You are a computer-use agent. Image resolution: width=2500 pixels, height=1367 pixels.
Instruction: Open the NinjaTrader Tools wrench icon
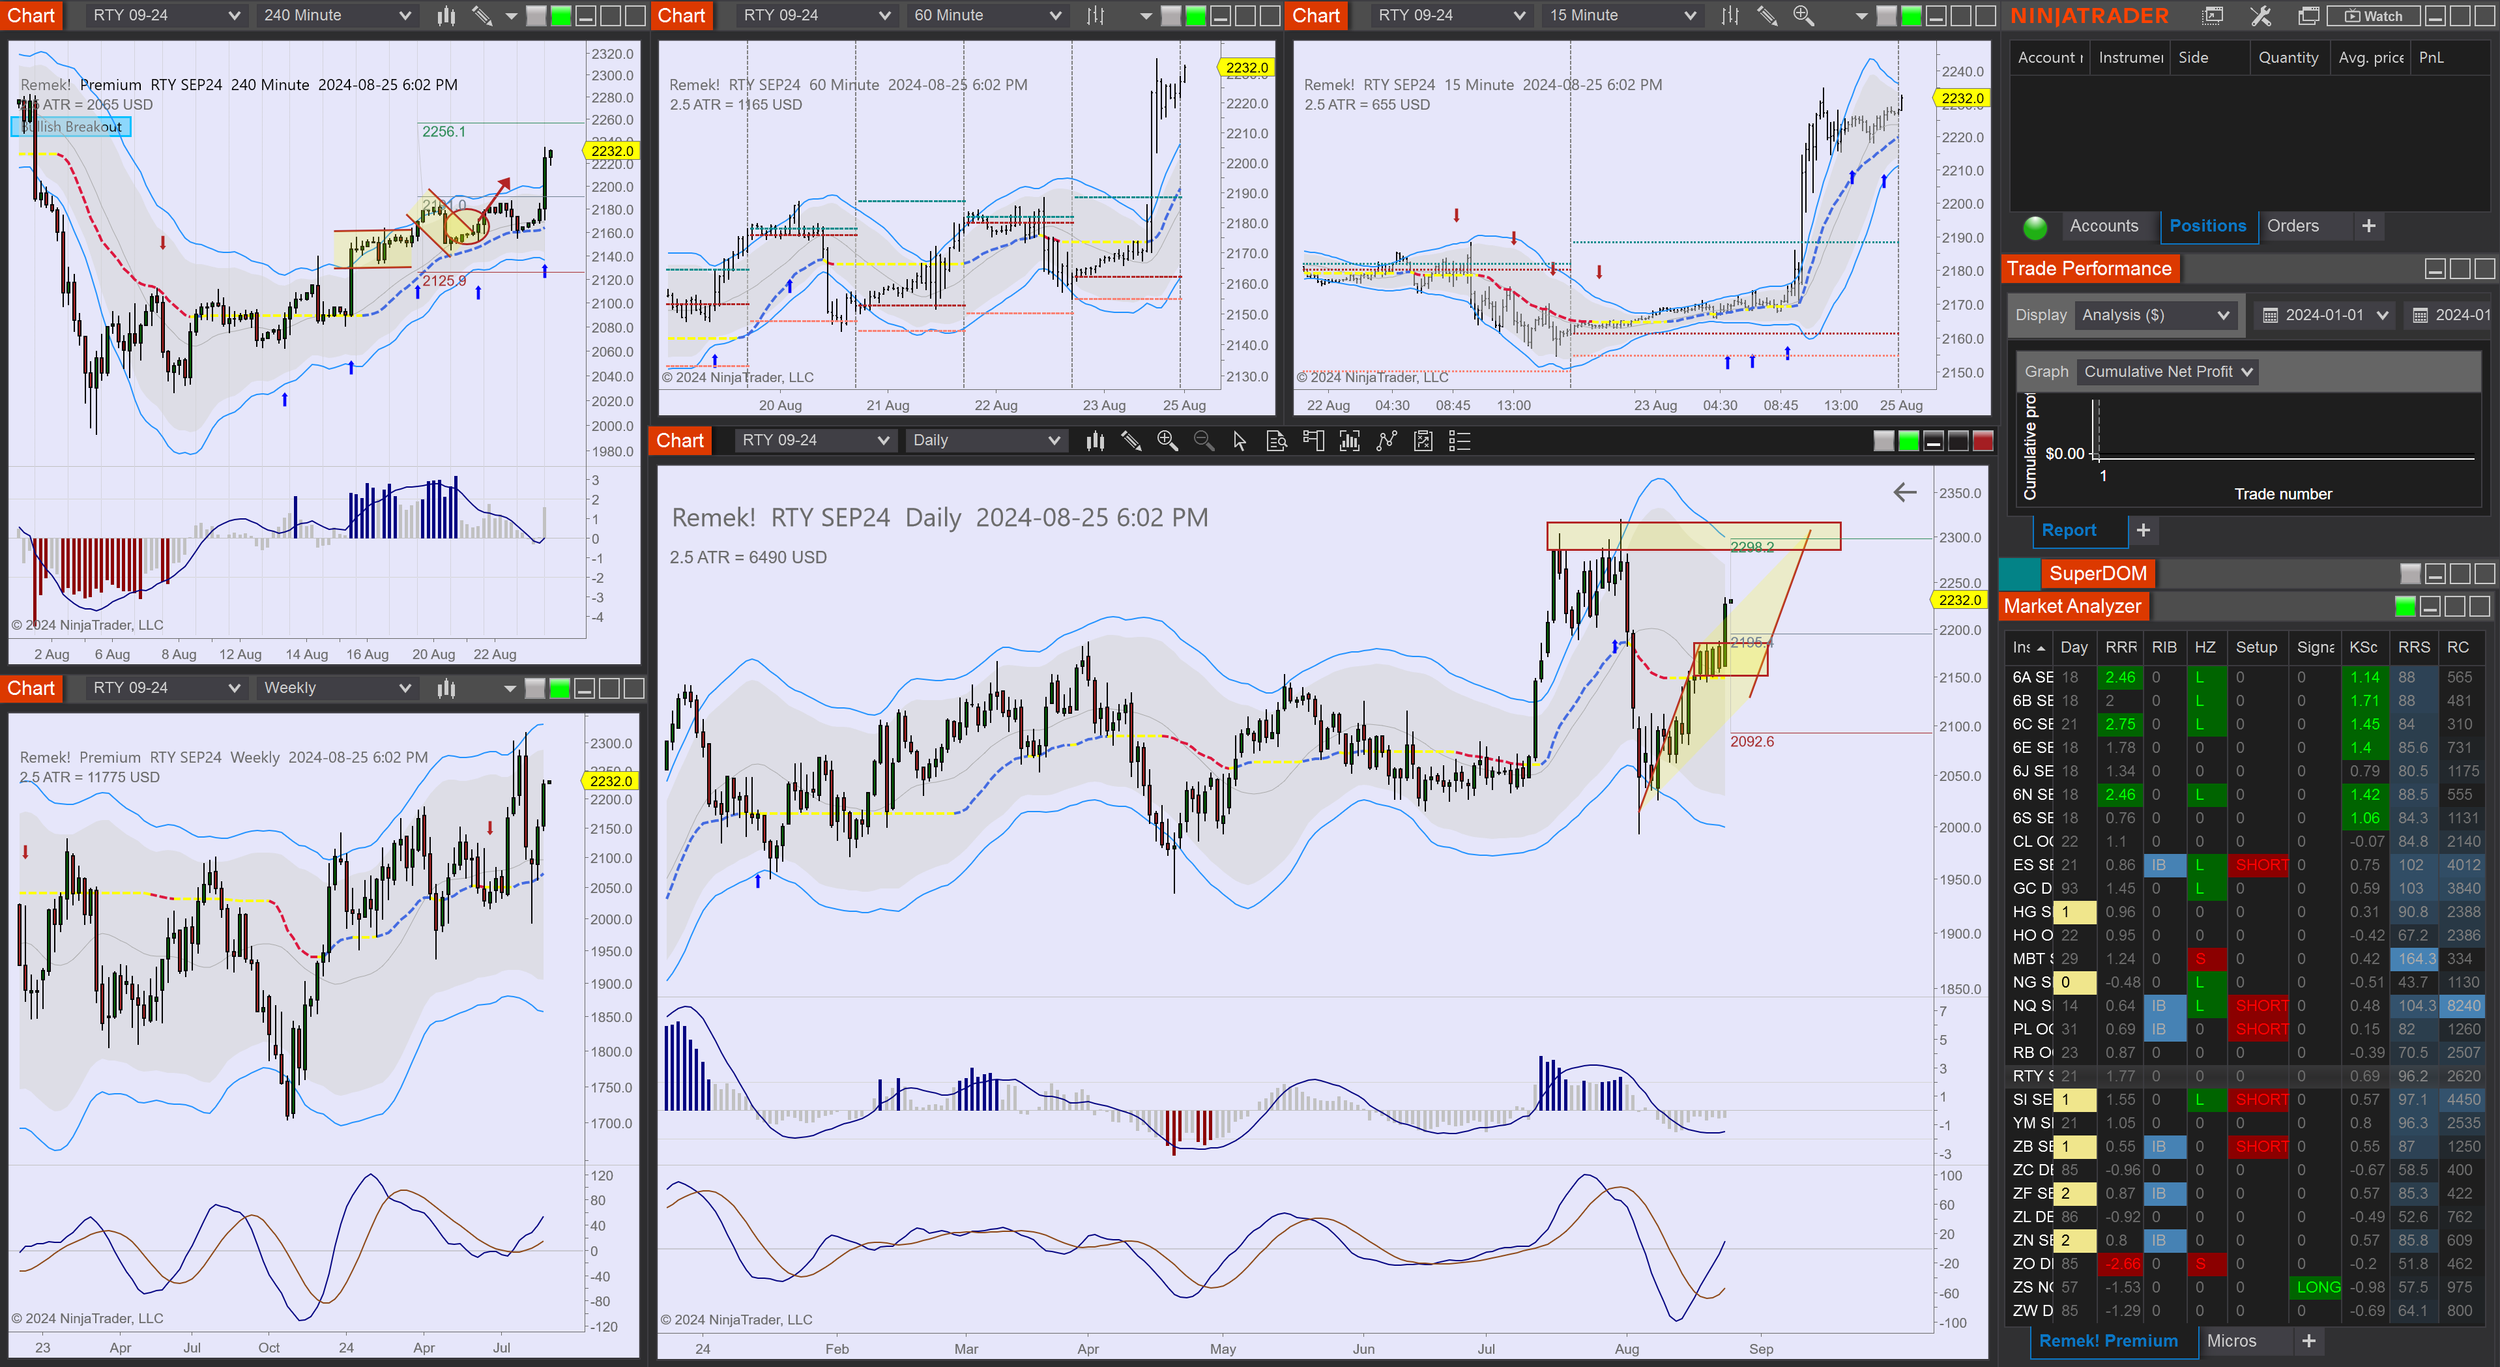[2260, 15]
